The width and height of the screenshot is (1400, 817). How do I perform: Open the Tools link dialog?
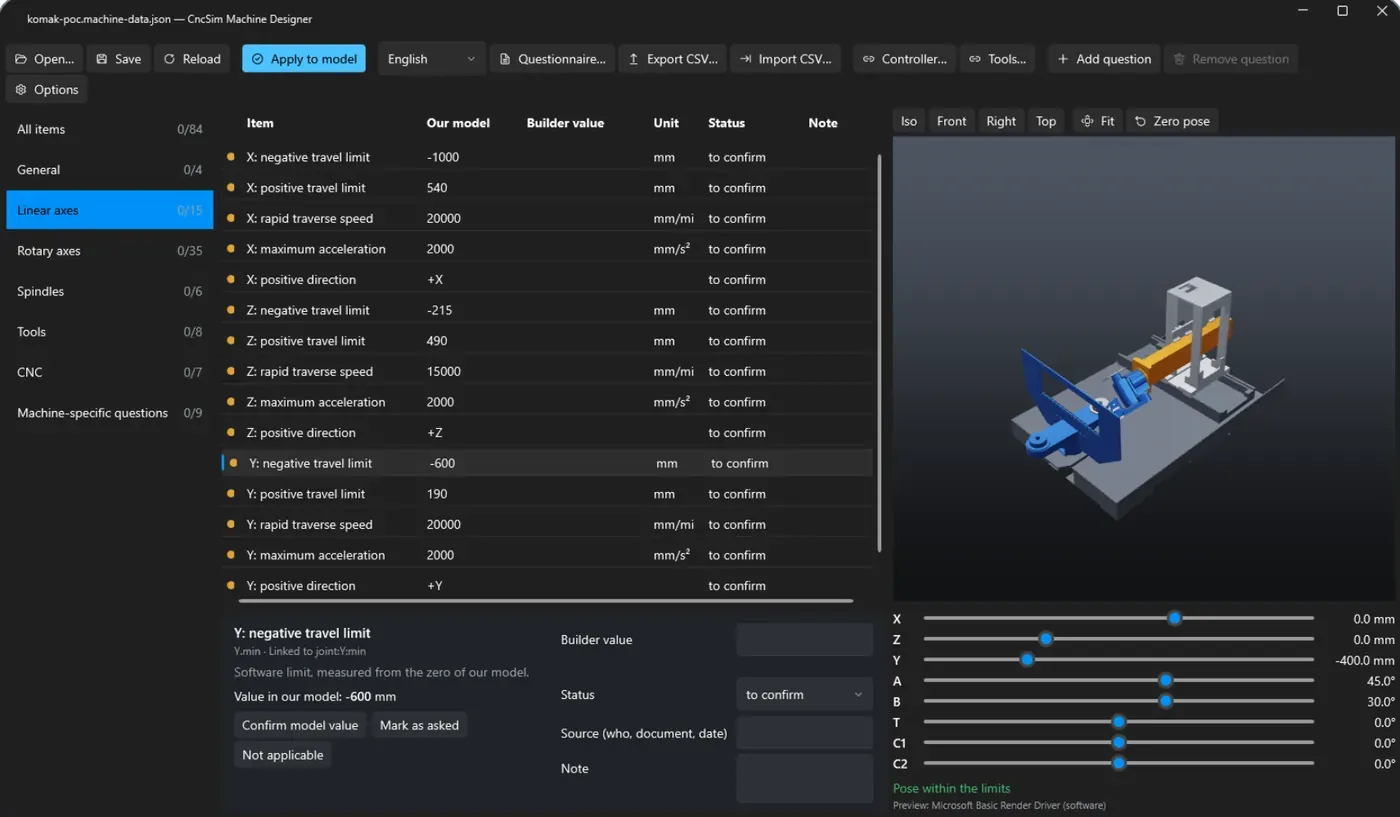pos(998,59)
